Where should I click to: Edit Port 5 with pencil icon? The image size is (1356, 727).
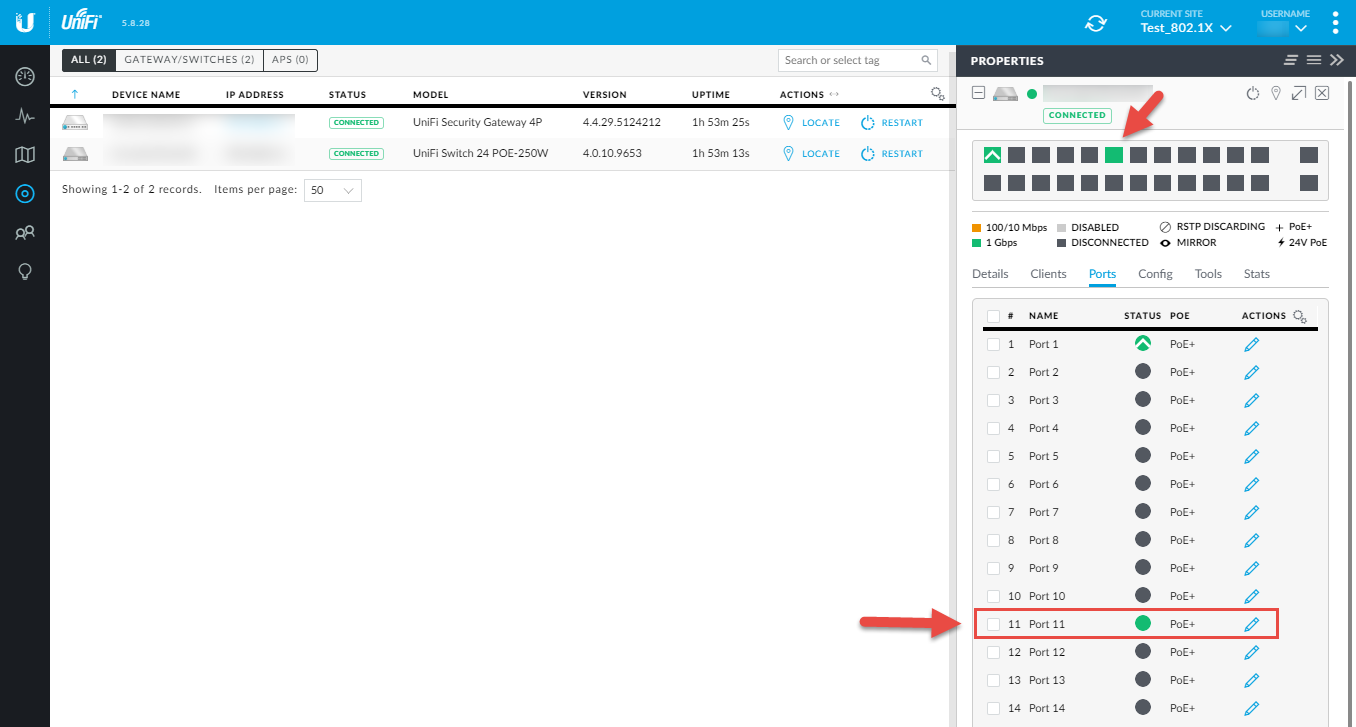point(1251,456)
